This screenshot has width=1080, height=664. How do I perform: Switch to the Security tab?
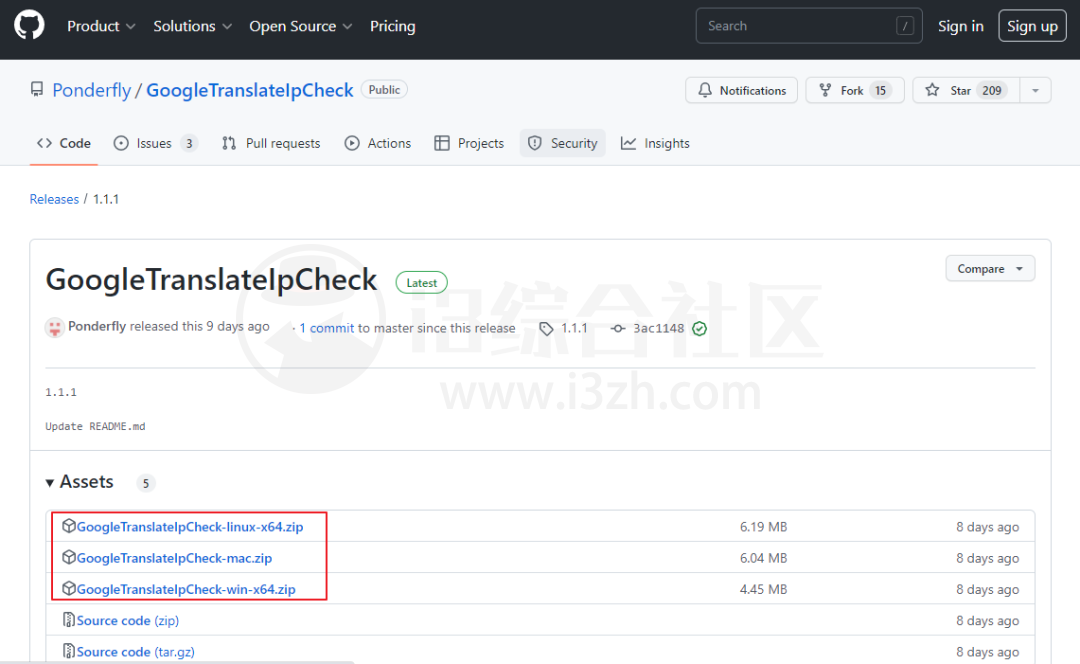563,143
